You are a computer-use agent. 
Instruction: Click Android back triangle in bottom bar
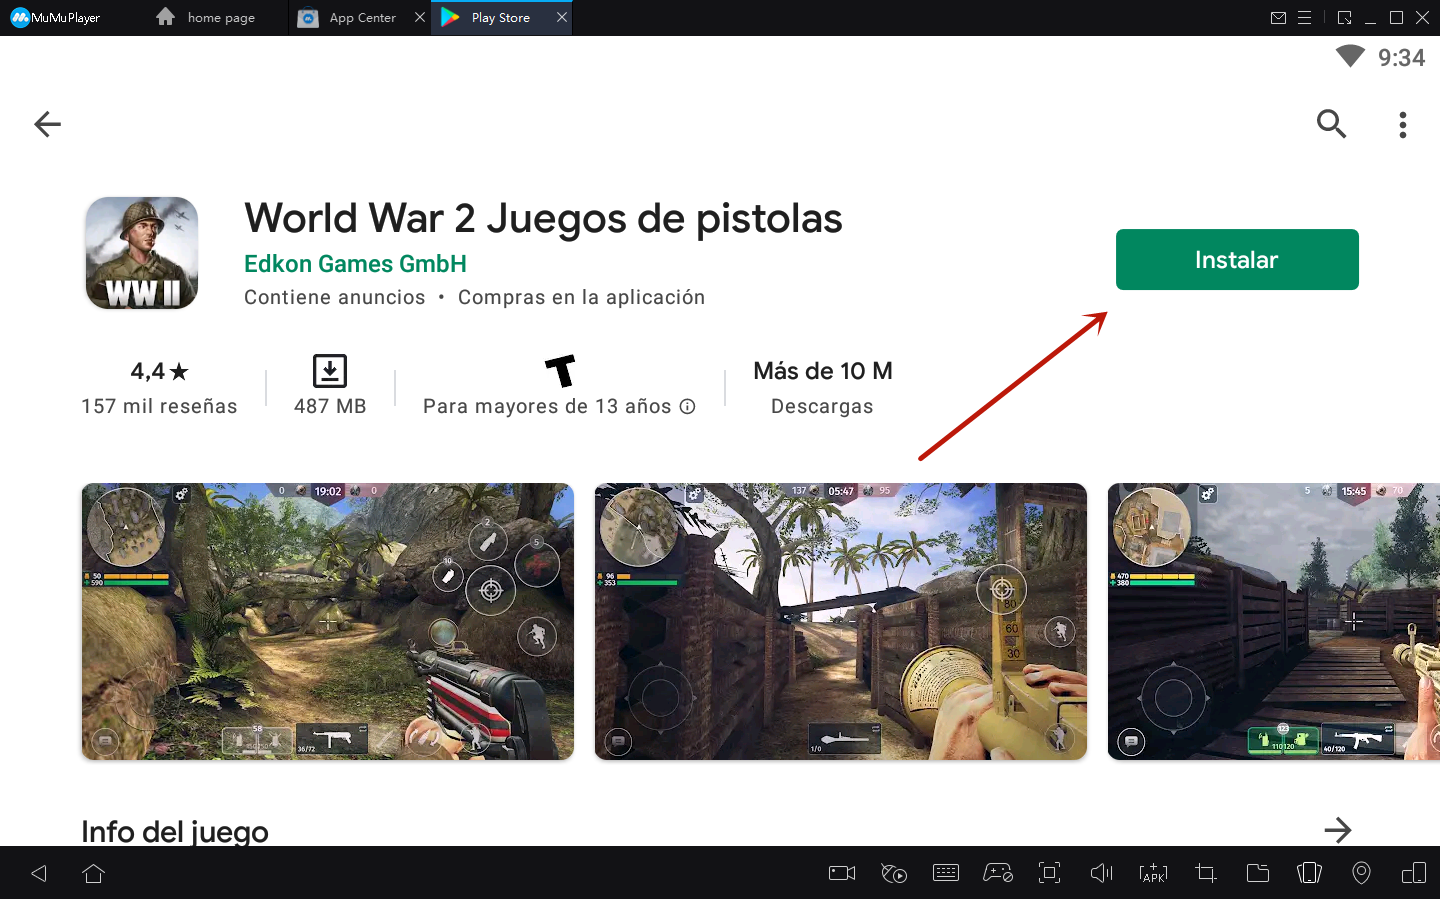[x=39, y=874]
